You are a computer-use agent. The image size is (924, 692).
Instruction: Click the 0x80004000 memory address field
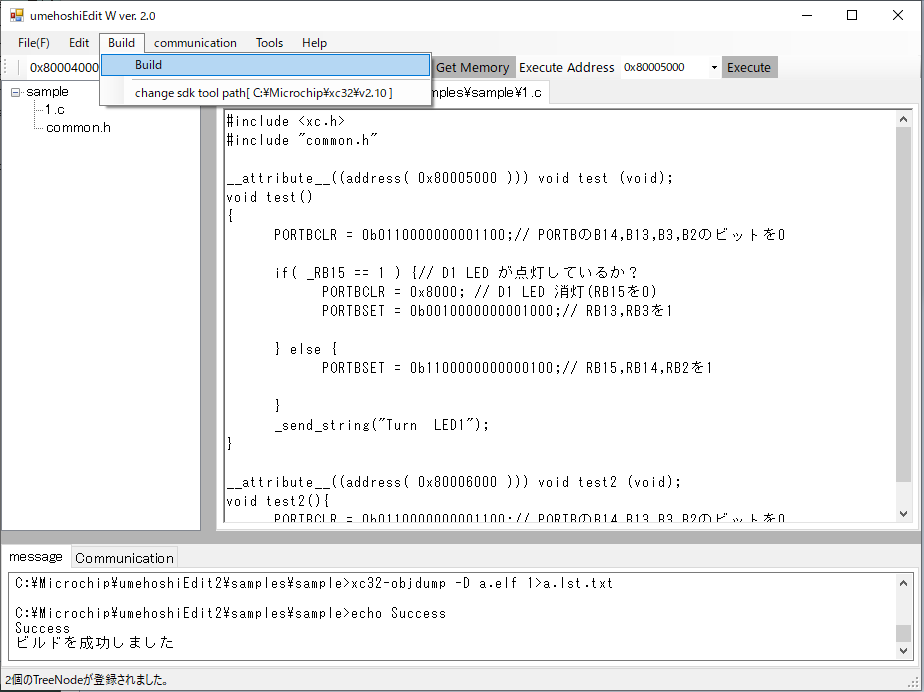[62, 68]
